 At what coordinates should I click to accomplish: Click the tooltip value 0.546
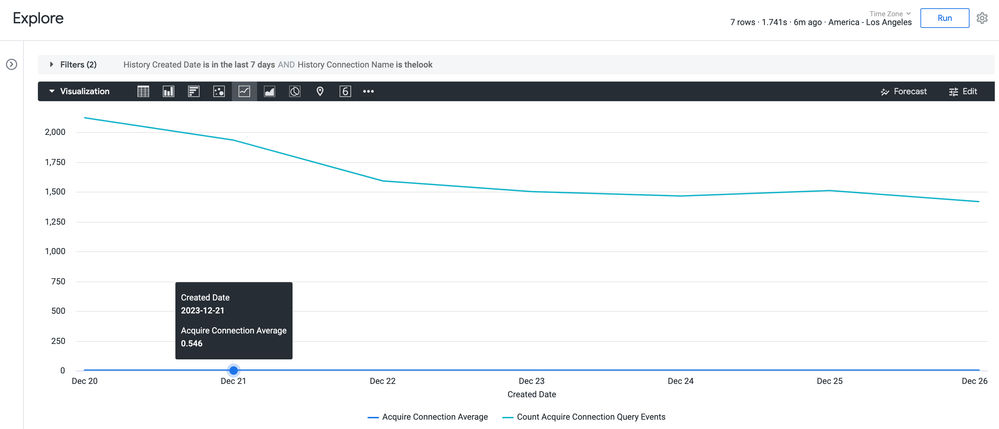[192, 344]
